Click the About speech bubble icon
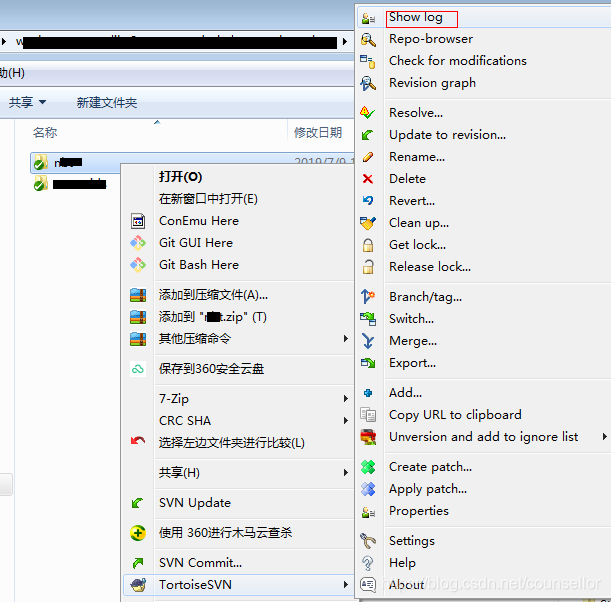Viewport: 611px width, 602px height. [368, 584]
